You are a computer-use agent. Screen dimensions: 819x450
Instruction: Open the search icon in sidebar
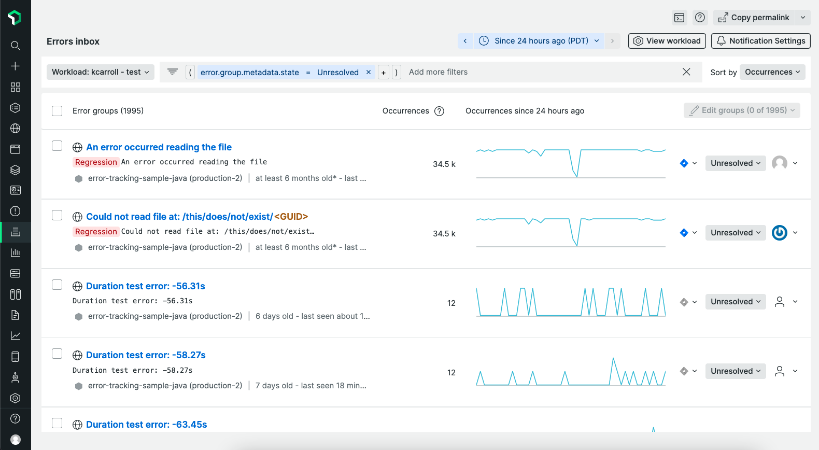click(x=15, y=45)
